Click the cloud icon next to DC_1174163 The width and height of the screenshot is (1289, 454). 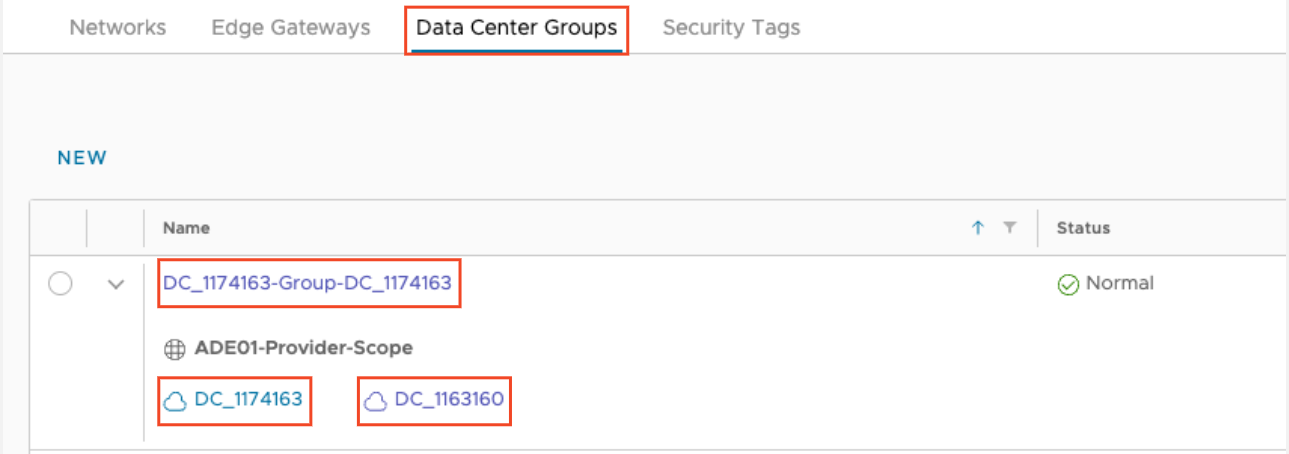tap(175, 401)
